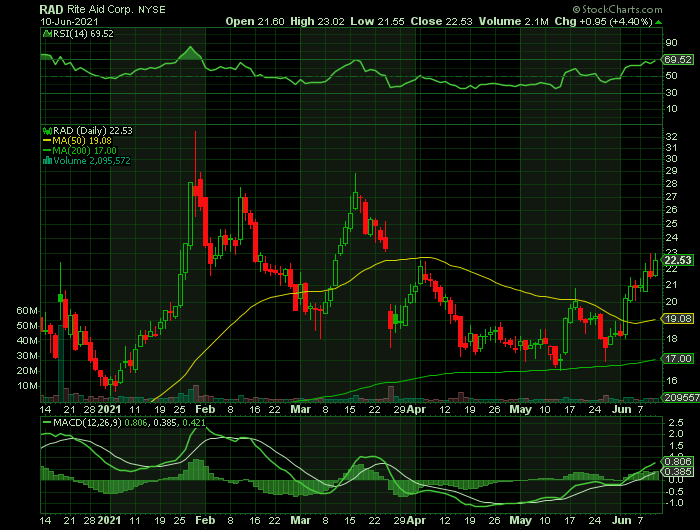Click the Feb label under the price panel

point(205,409)
